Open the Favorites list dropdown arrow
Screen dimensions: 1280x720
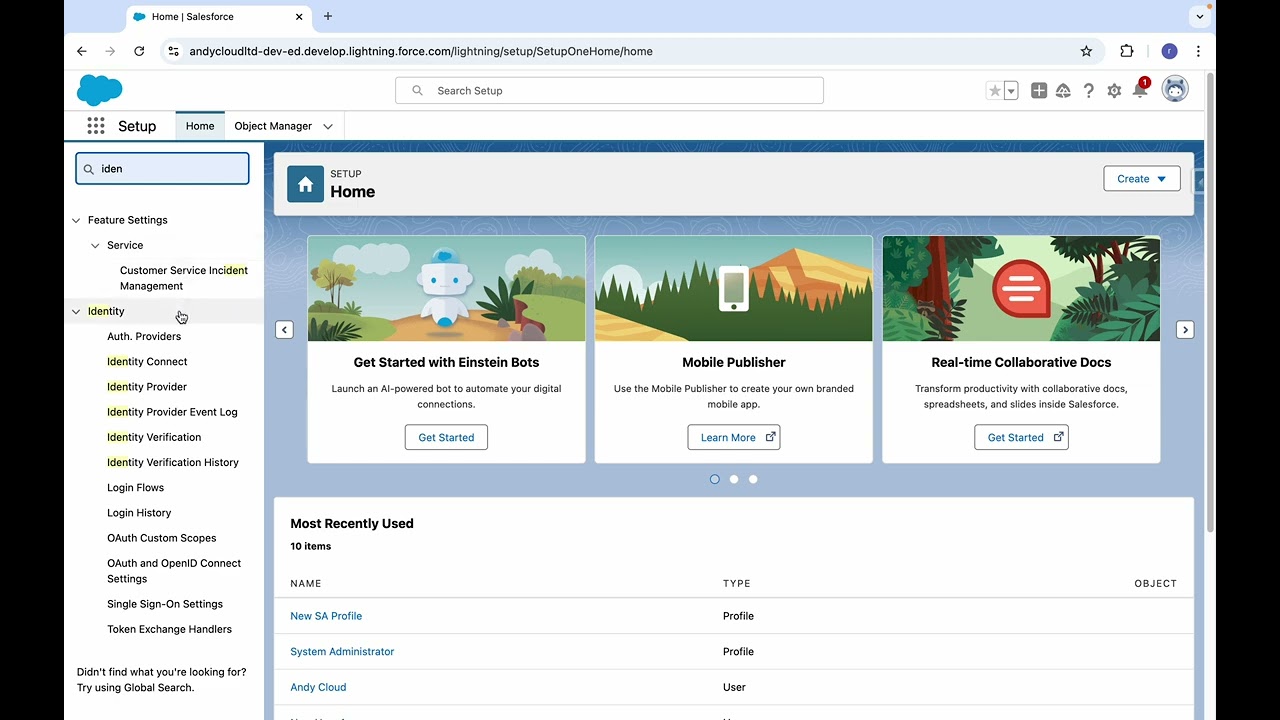tap(1011, 91)
